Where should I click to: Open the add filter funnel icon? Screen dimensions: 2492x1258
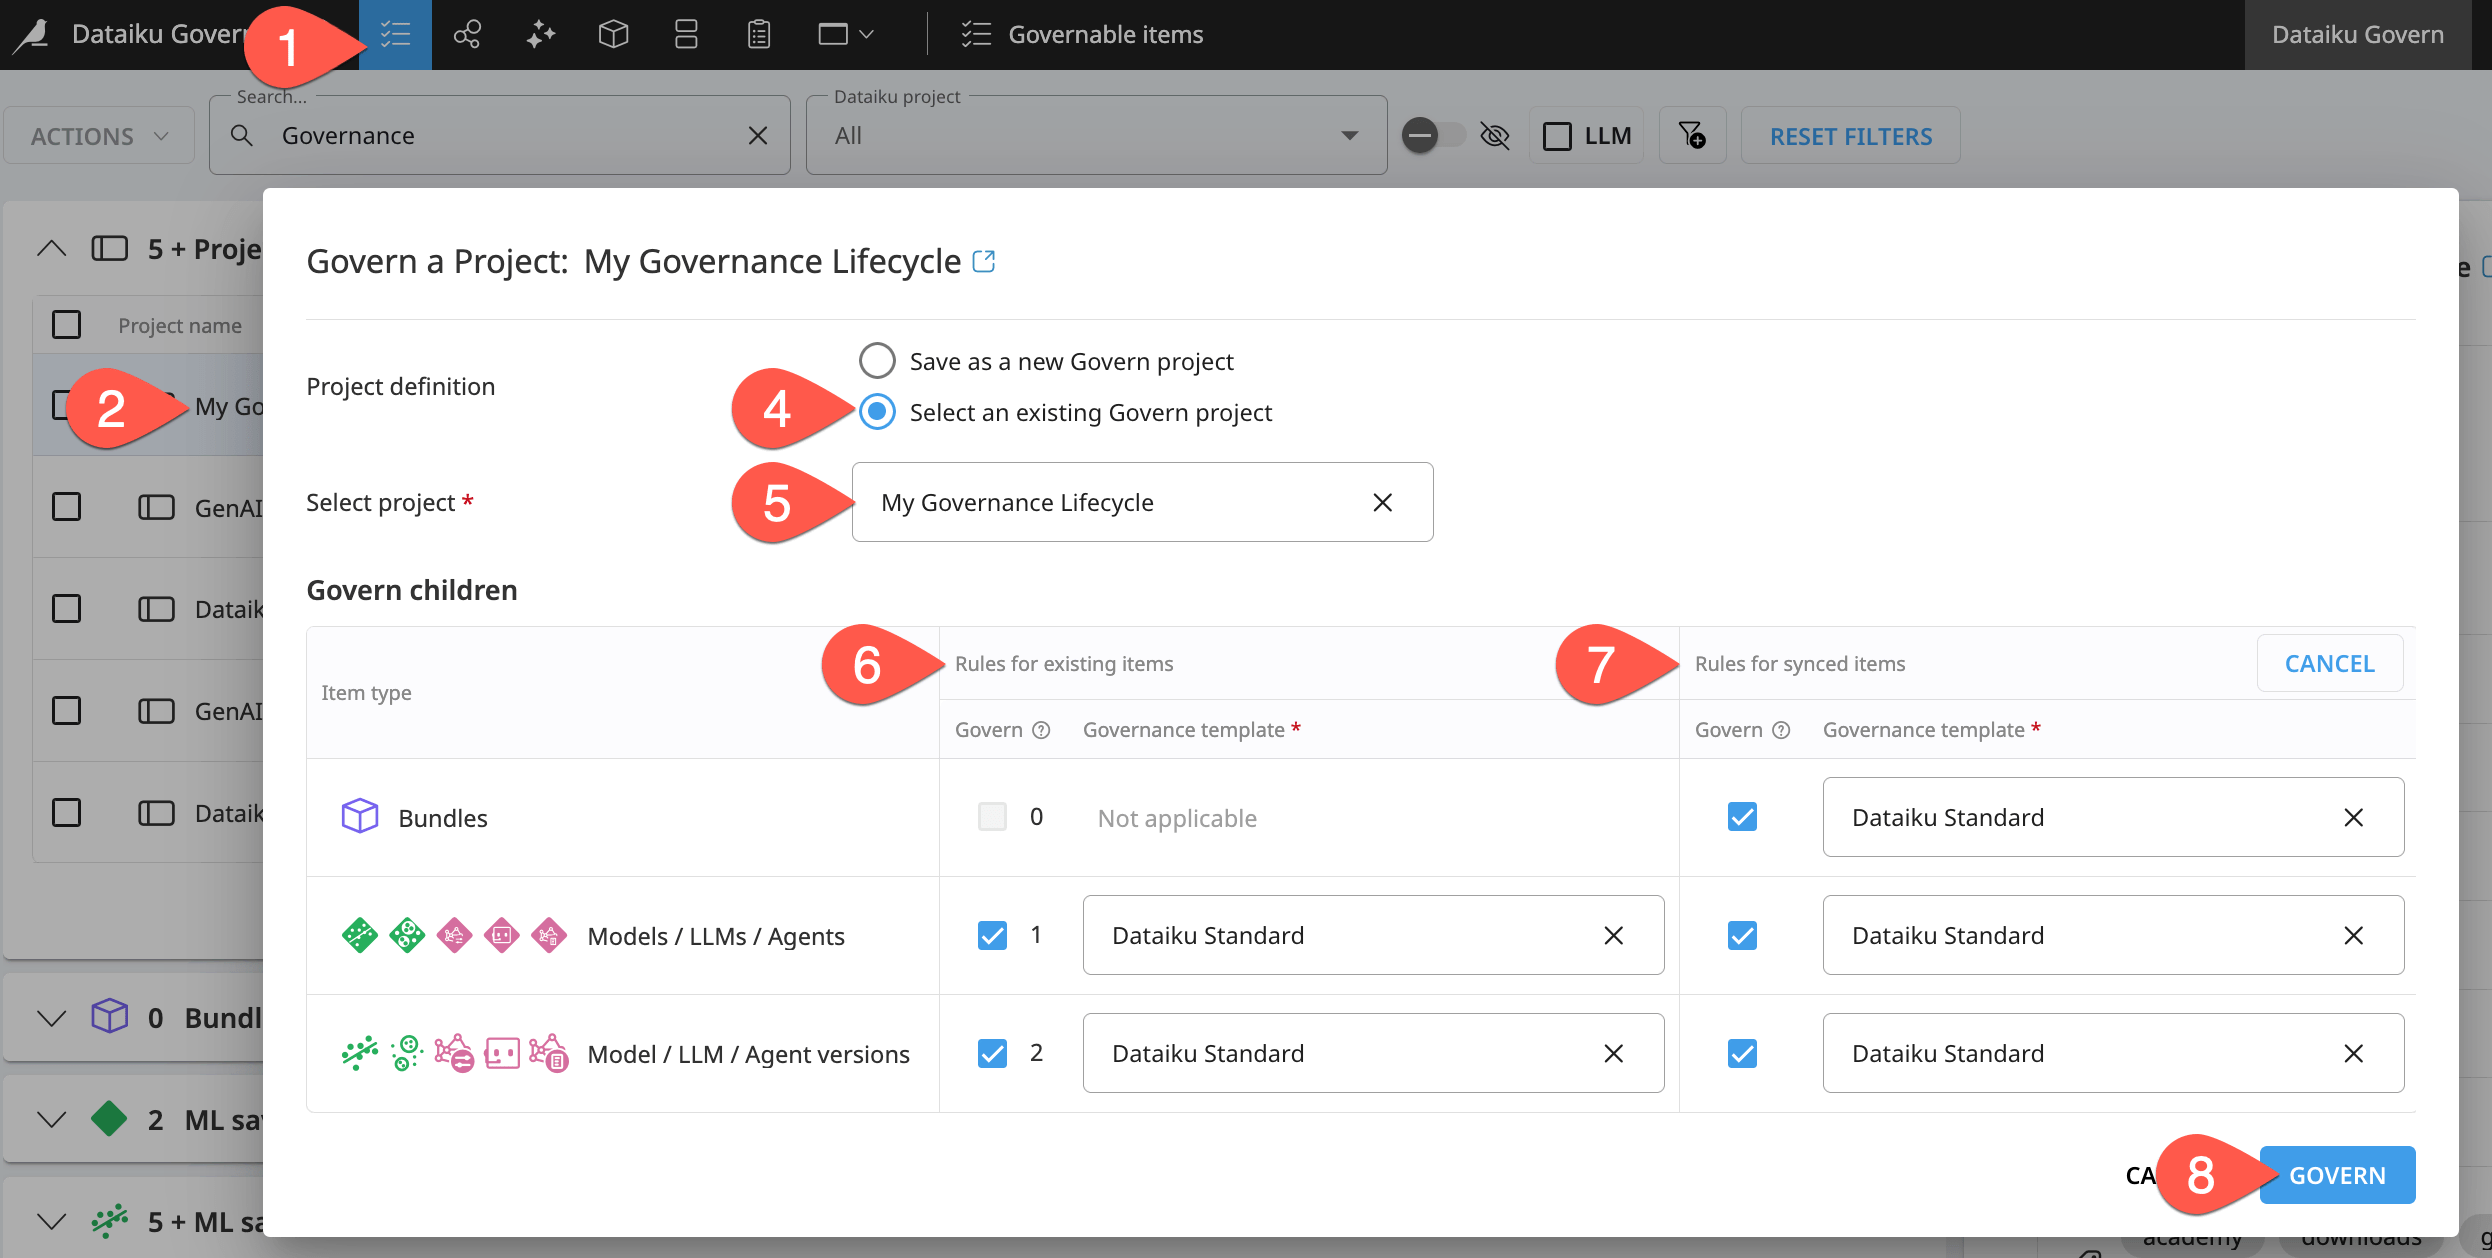pyautogui.click(x=1692, y=135)
